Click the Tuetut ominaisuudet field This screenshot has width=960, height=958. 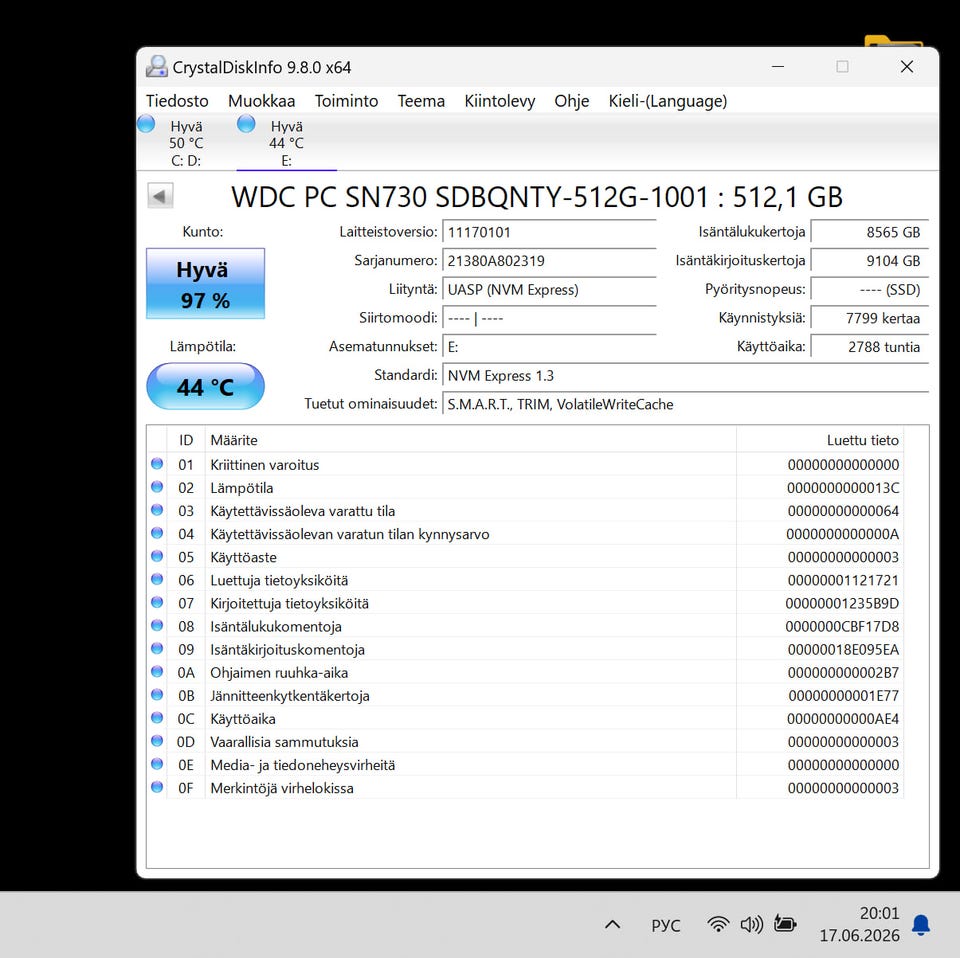tap(686, 405)
